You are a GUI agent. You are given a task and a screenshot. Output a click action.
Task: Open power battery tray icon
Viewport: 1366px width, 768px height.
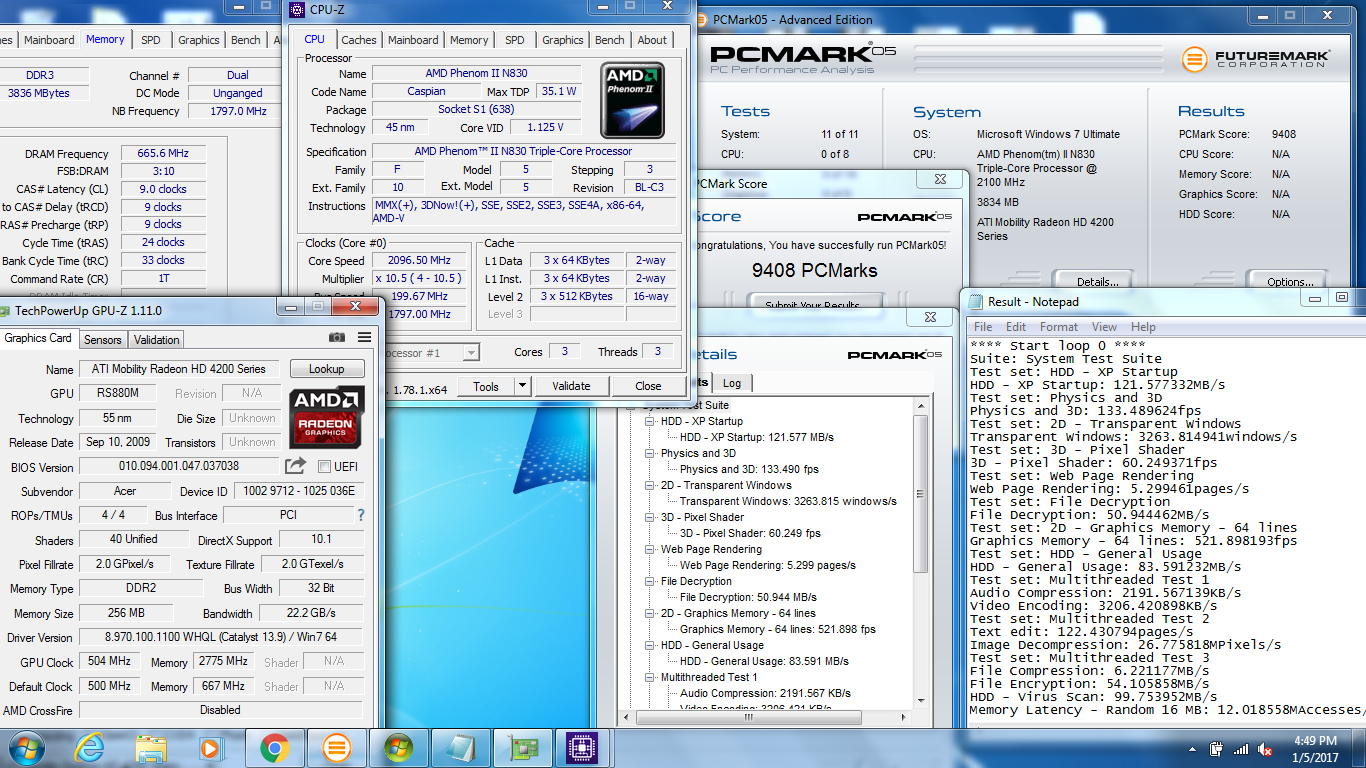click(x=1217, y=749)
